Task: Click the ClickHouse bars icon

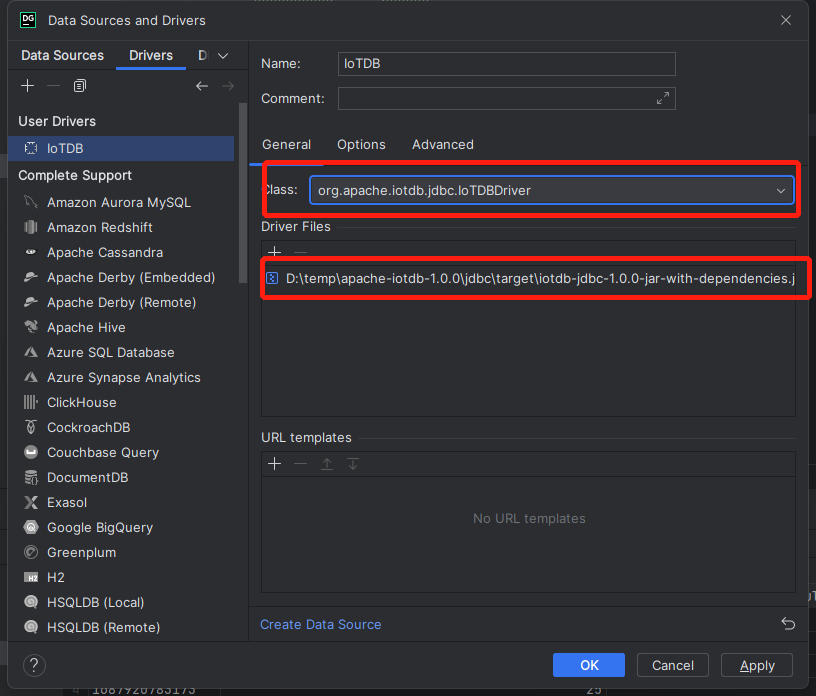Action: (31, 402)
